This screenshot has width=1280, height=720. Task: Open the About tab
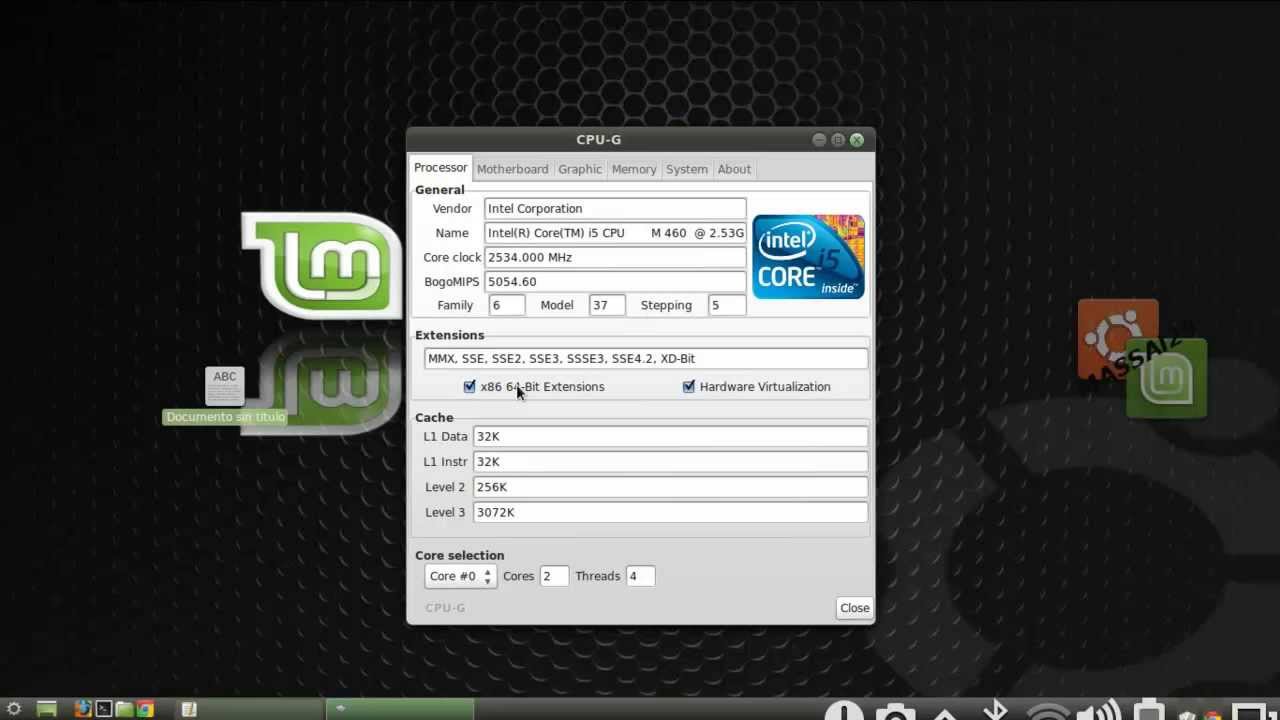pyautogui.click(x=734, y=169)
